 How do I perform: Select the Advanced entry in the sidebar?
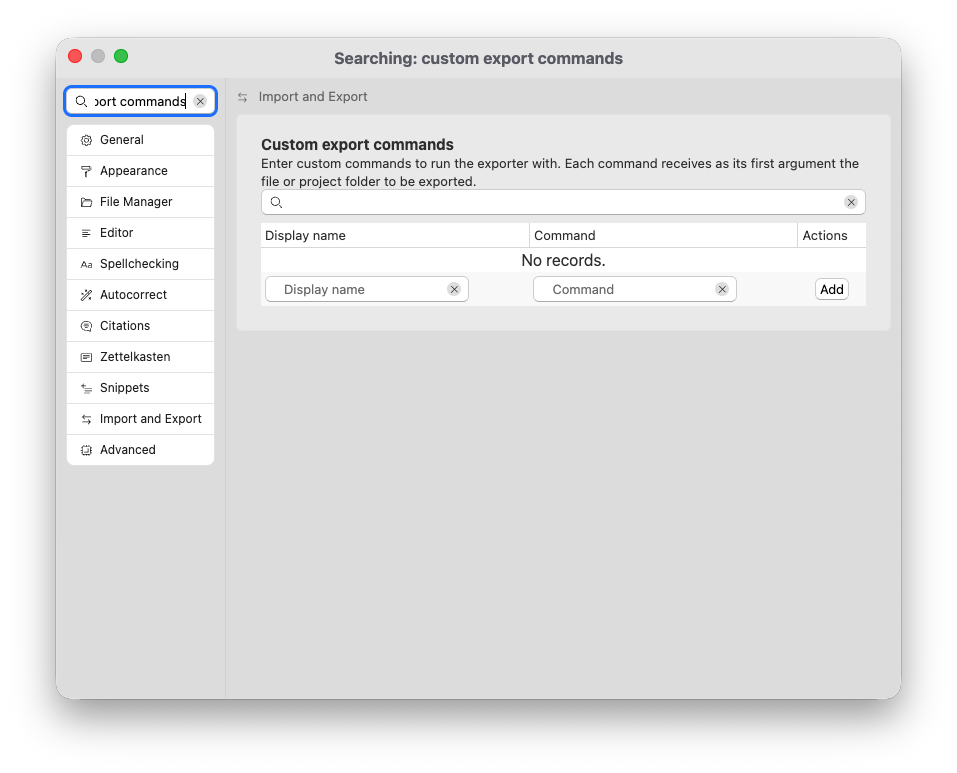tap(128, 450)
